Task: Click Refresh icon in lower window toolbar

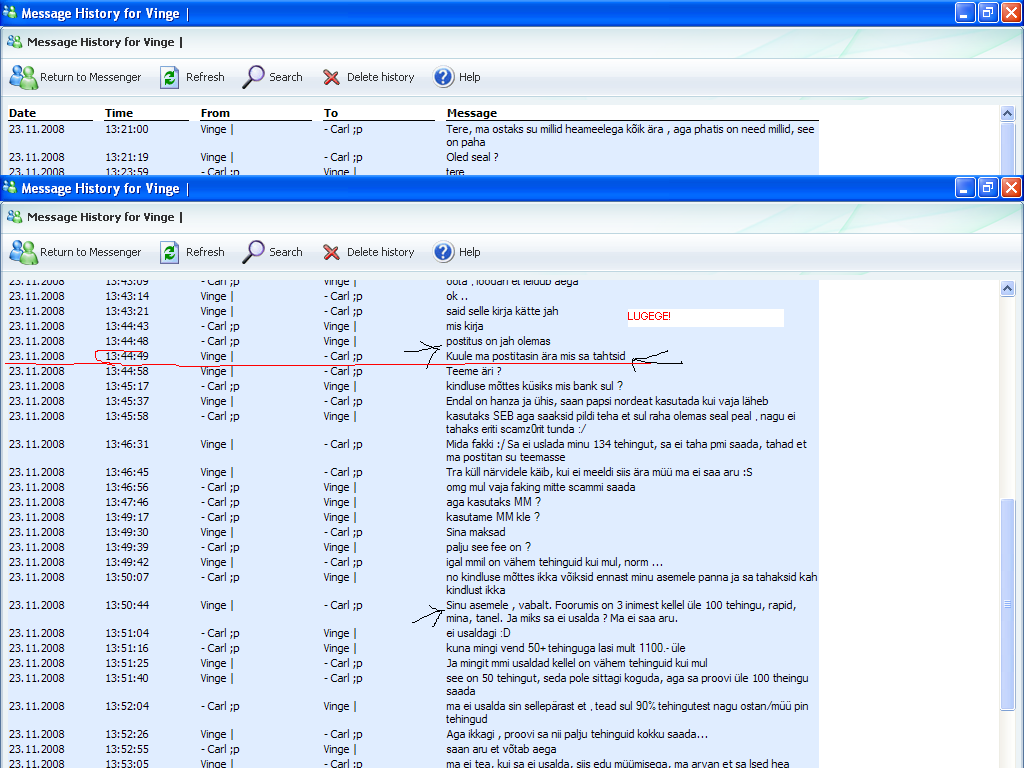Action: coord(170,252)
